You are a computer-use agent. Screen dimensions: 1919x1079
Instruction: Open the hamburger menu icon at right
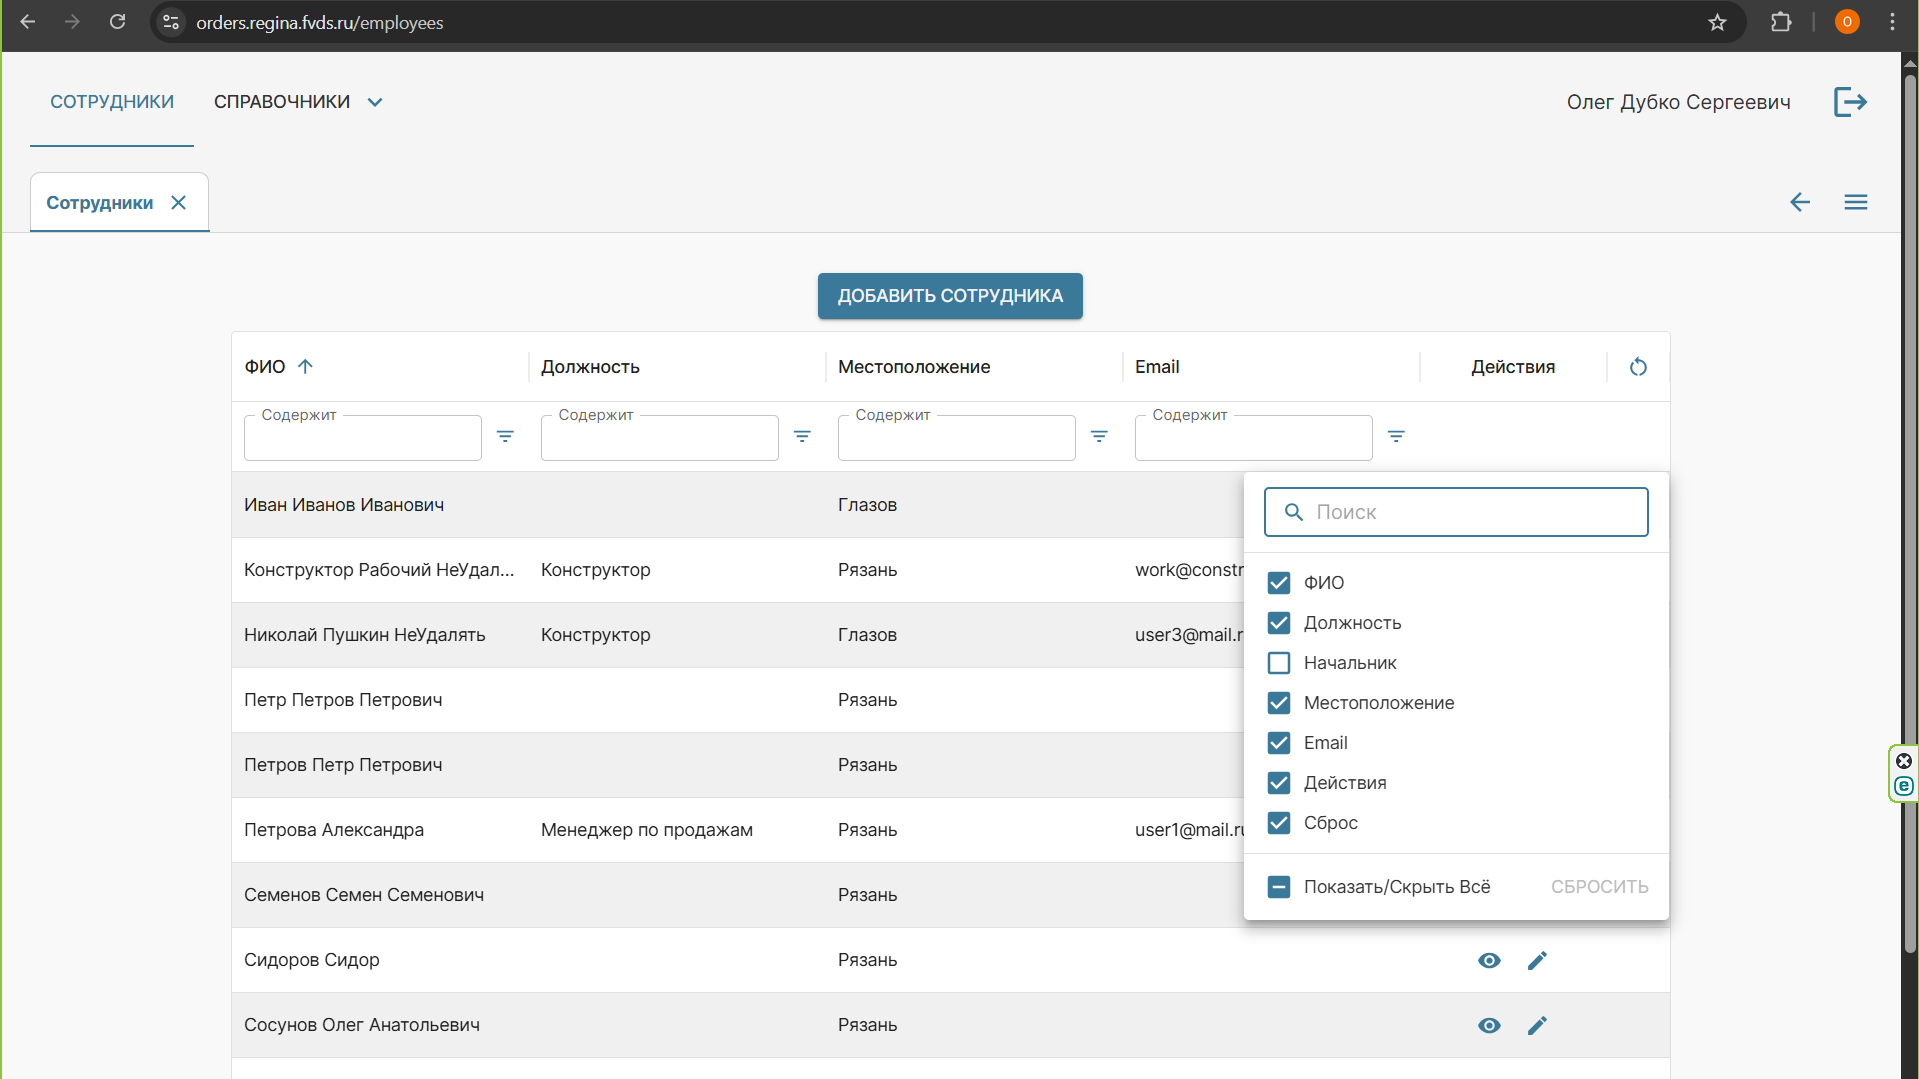(x=1856, y=202)
